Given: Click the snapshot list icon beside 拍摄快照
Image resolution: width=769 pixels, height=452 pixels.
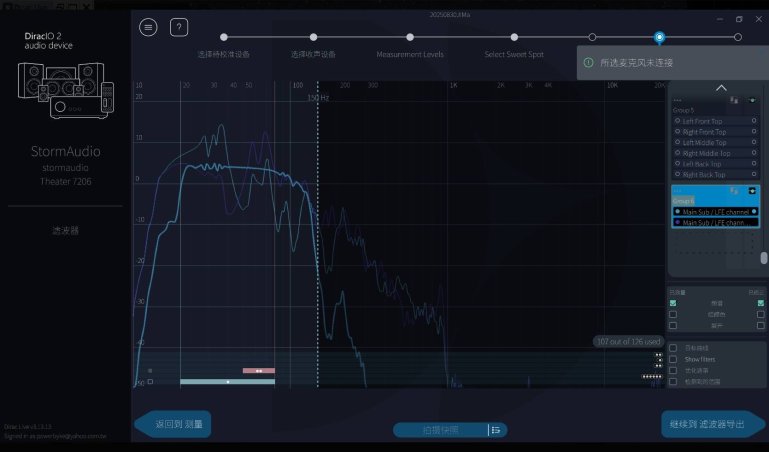Looking at the screenshot, I should click(495, 430).
